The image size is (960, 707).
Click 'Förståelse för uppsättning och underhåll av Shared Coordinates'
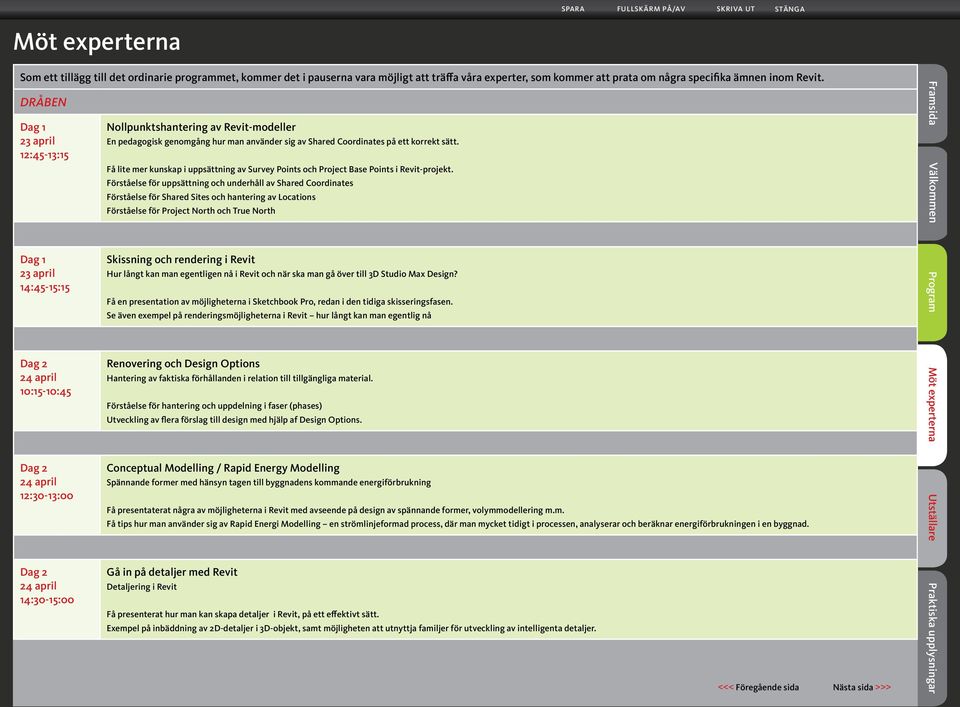tap(230, 183)
